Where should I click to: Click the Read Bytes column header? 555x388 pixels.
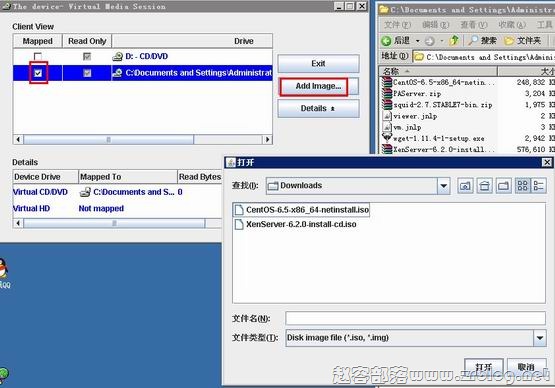[200, 177]
